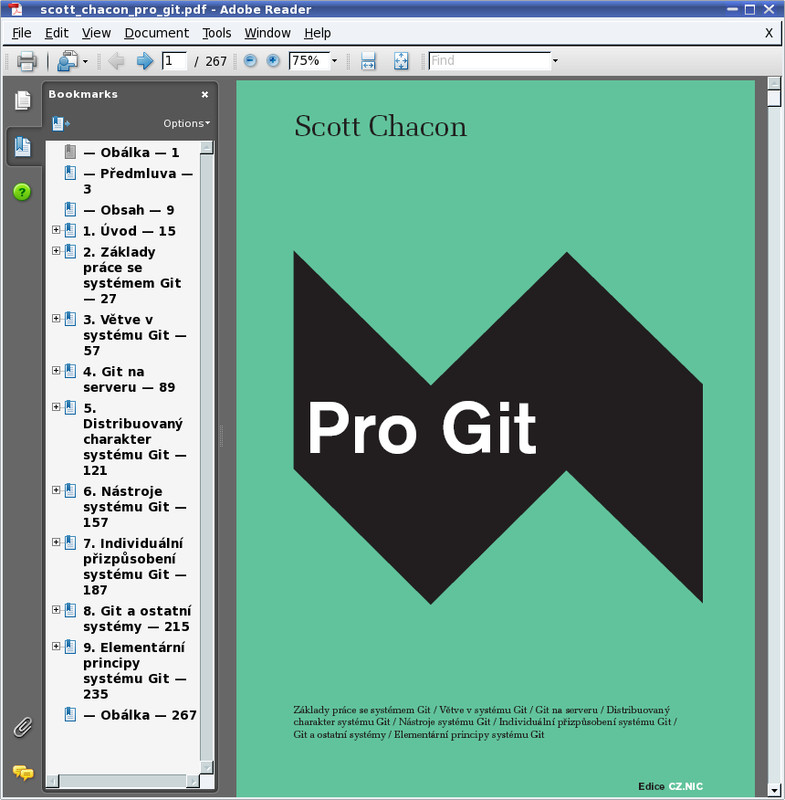Open the collaborate/share toolbar icon
The width and height of the screenshot is (785, 800).
(67, 61)
